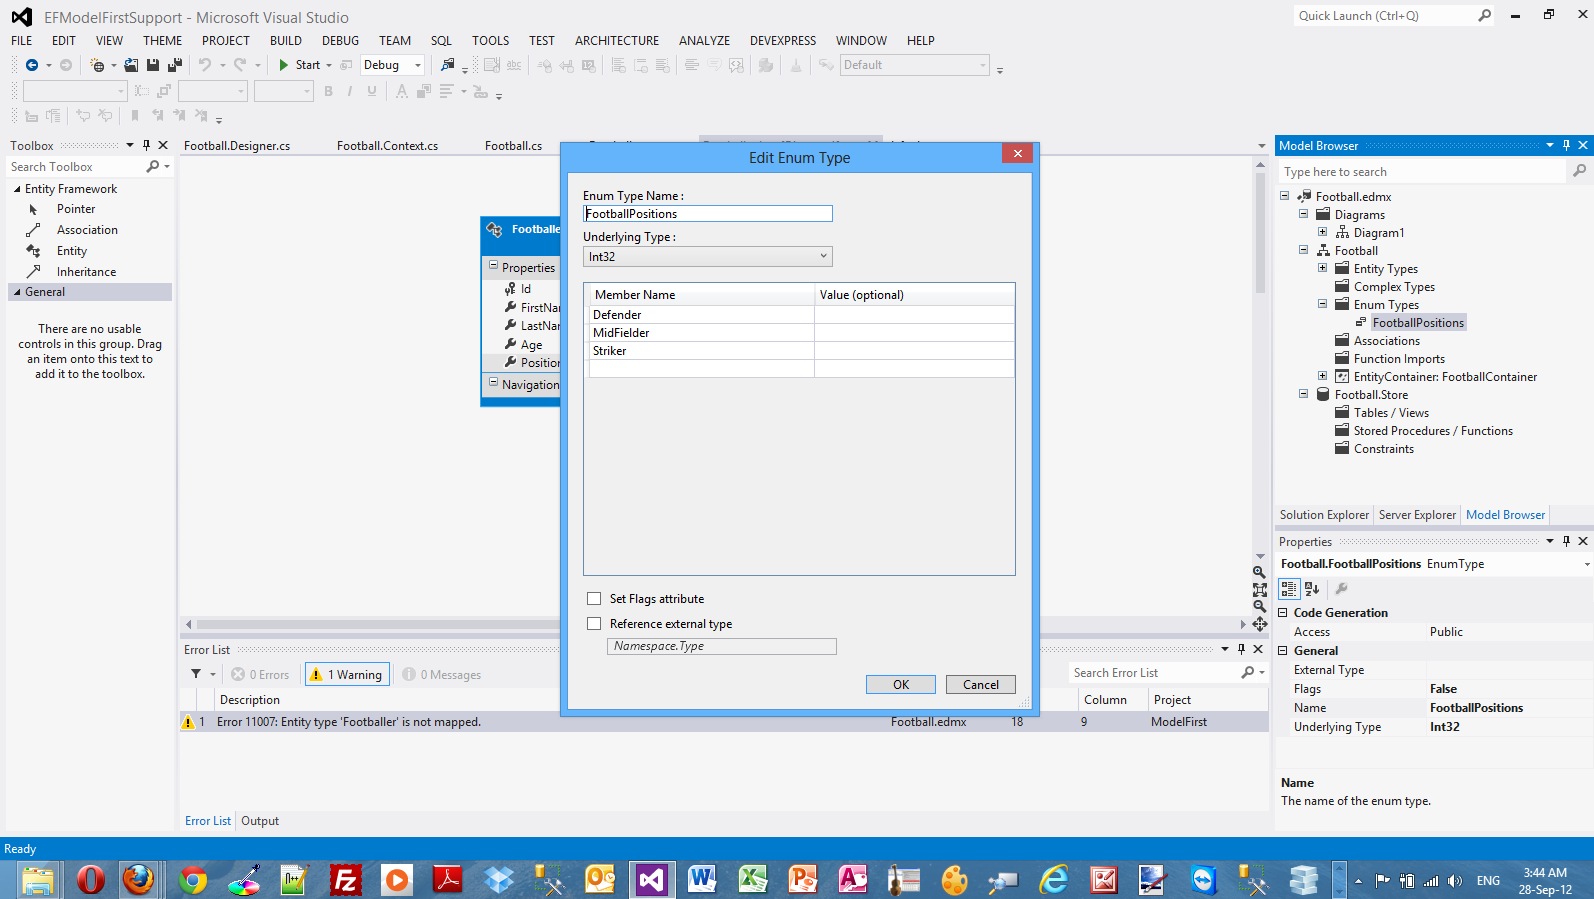Open Firefox from the taskbar
1594x899 pixels.
139,880
